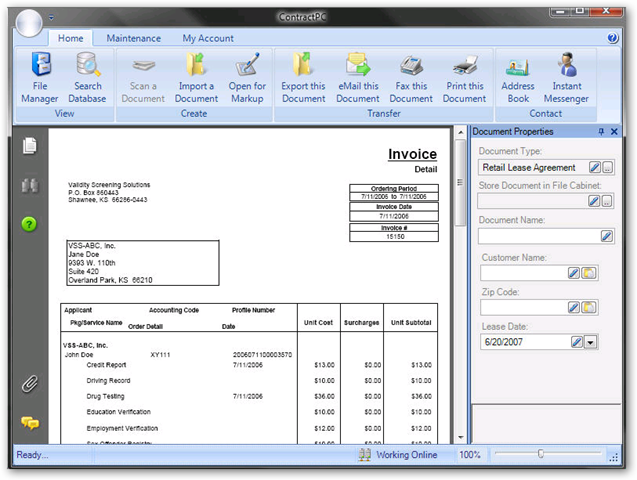Fax this Document
The height and width of the screenshot is (480, 637).
411,78
